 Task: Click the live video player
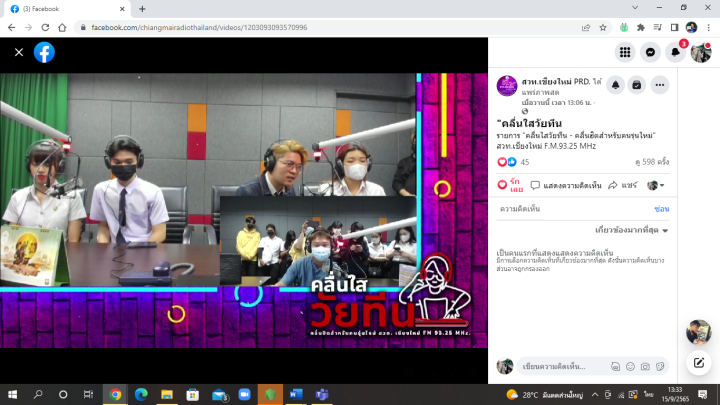(243, 210)
